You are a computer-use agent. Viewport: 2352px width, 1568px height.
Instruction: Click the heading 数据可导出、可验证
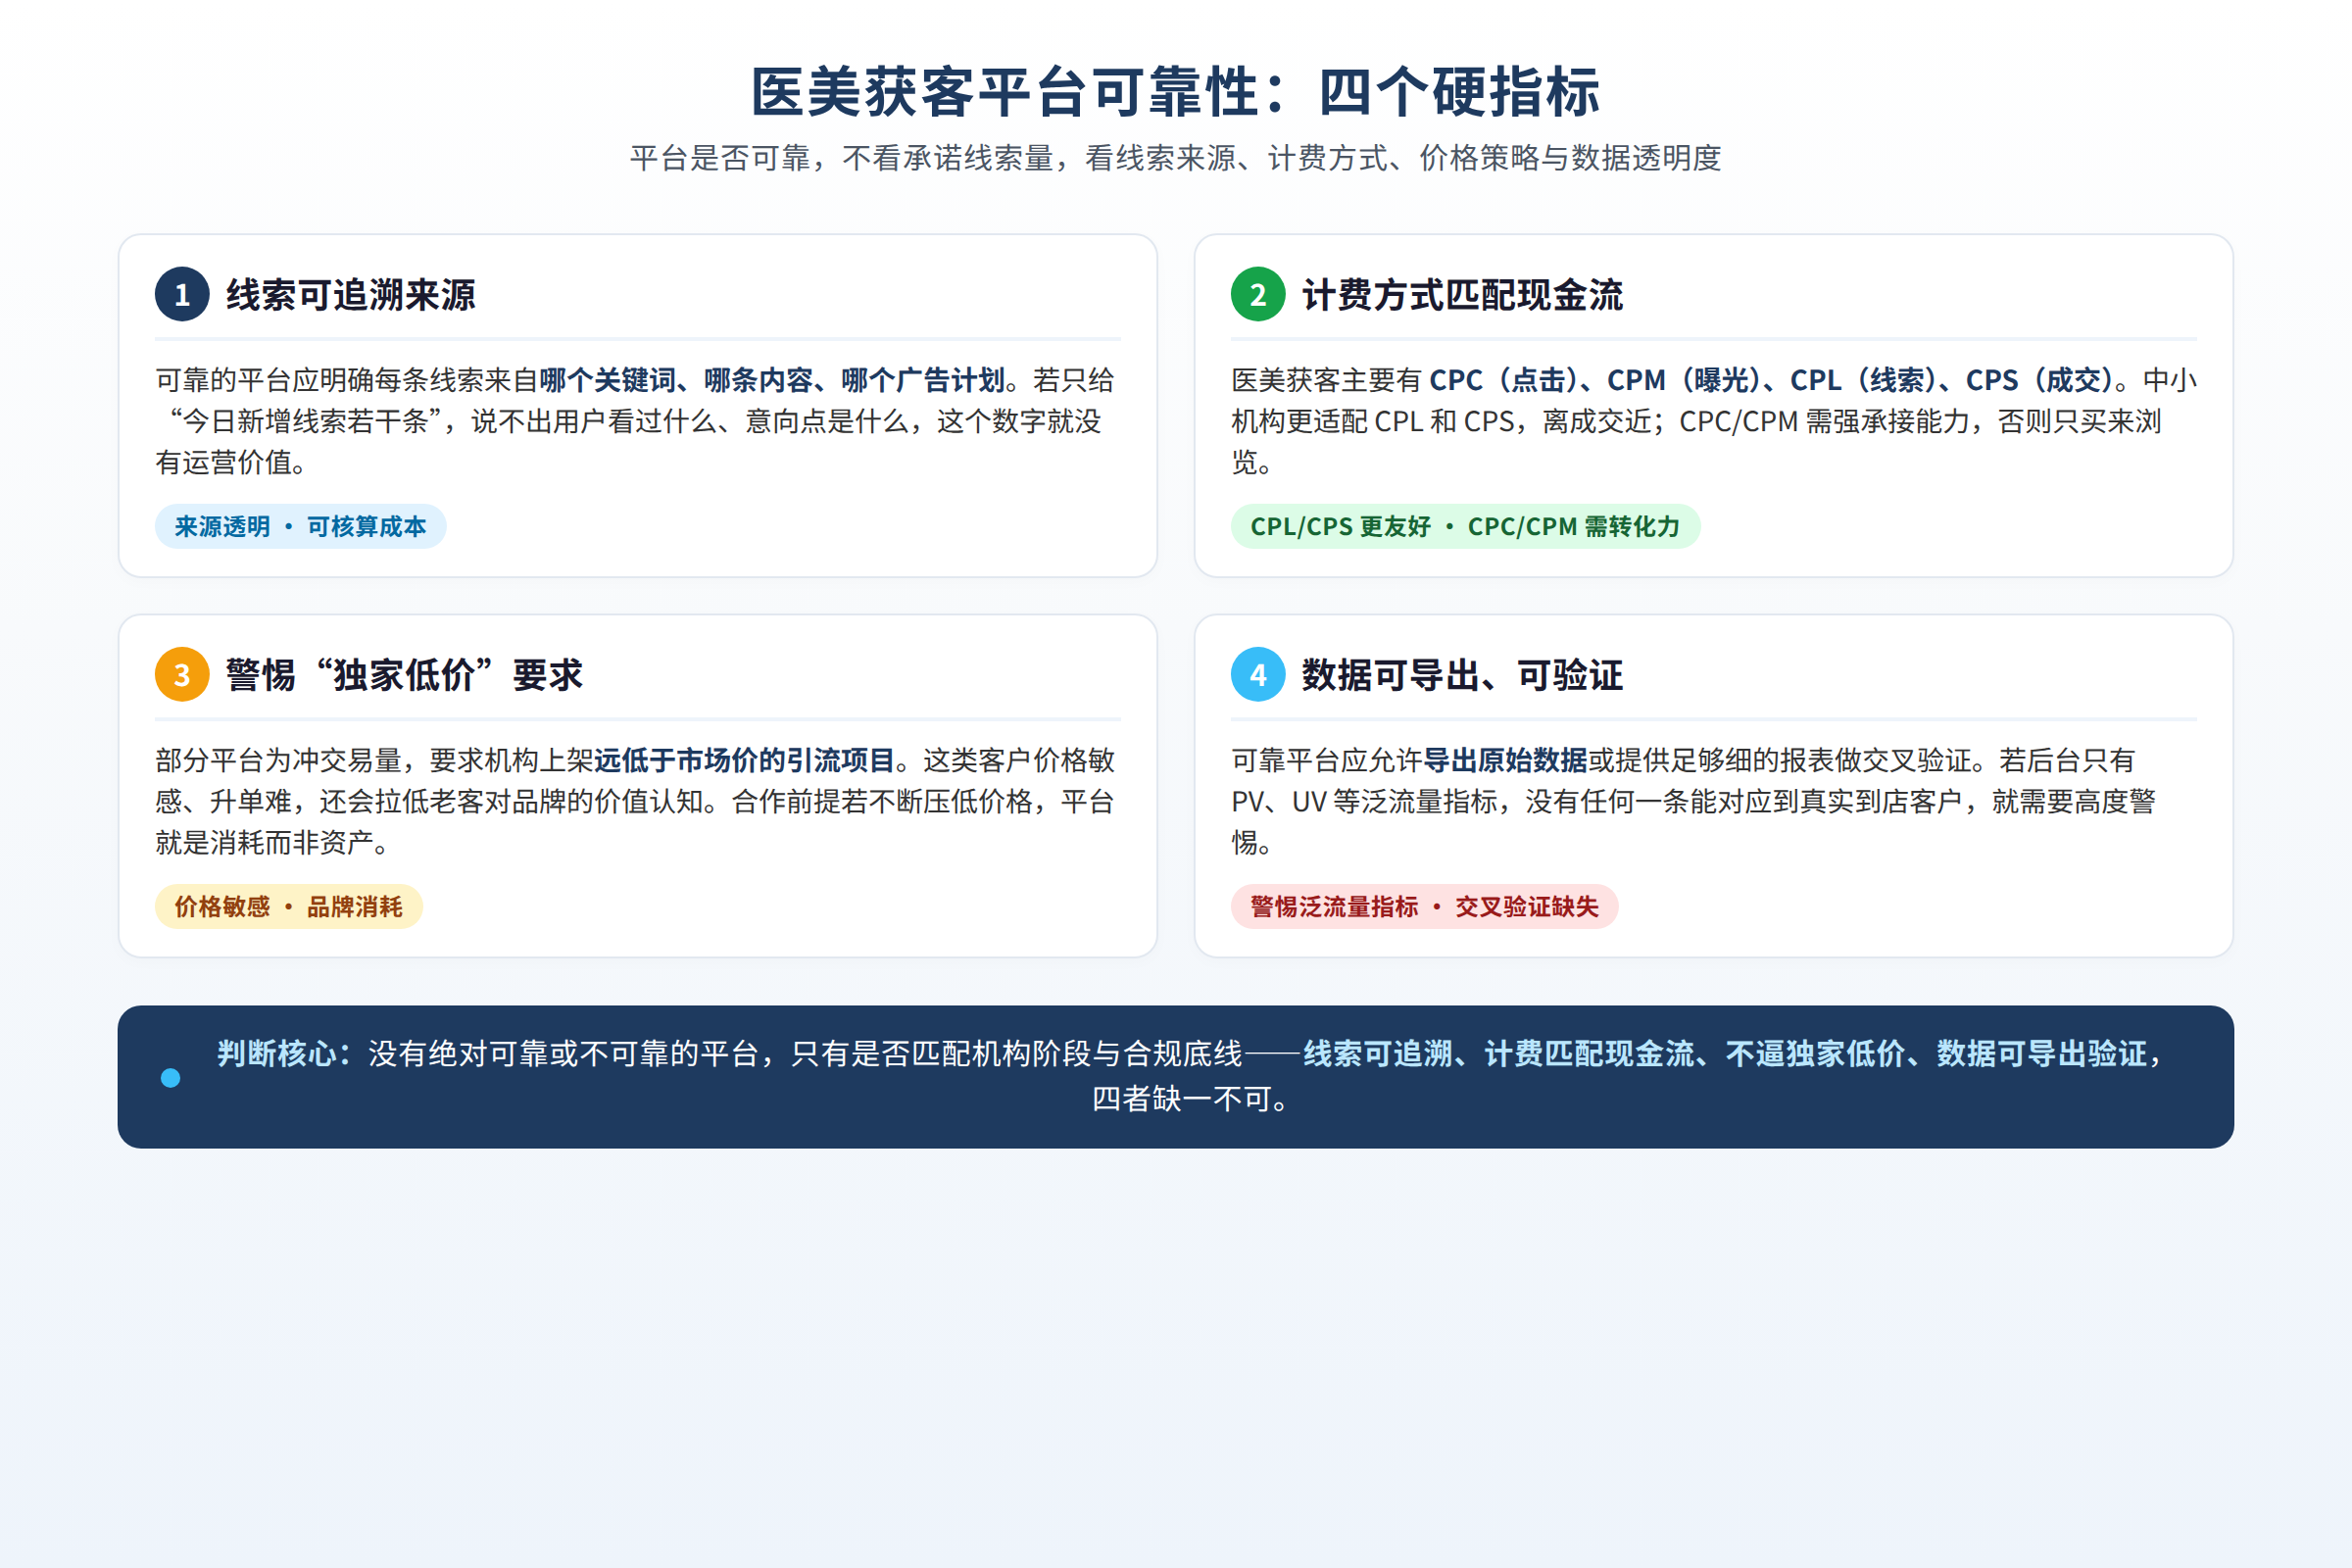pyautogui.click(x=1462, y=675)
